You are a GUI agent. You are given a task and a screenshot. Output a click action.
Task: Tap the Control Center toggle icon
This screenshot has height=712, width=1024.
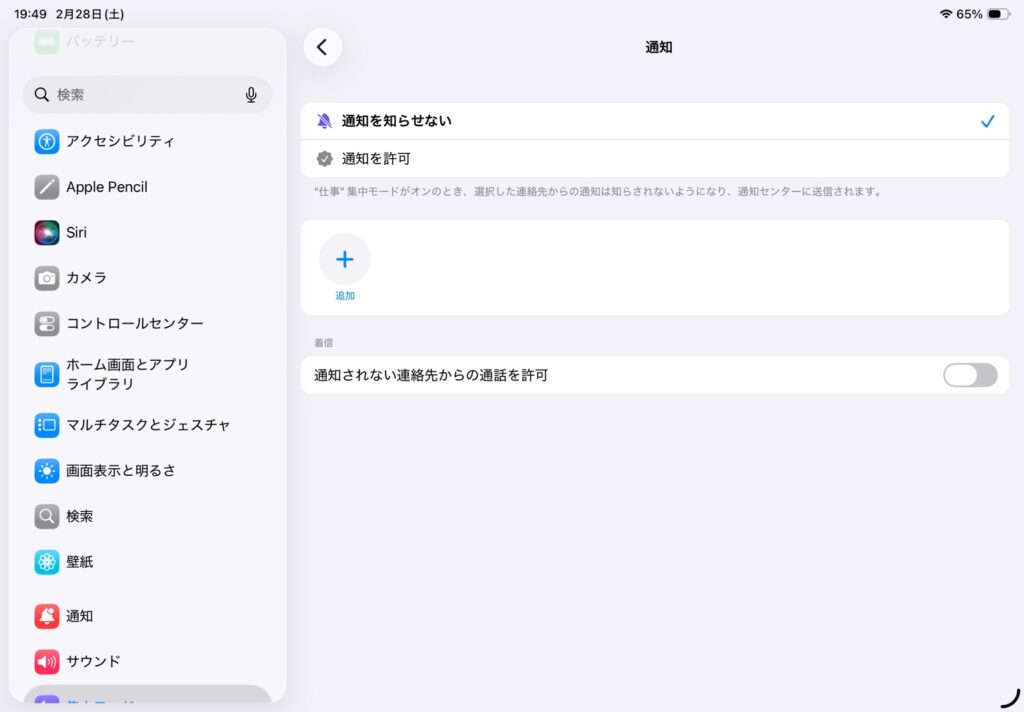tap(47, 324)
